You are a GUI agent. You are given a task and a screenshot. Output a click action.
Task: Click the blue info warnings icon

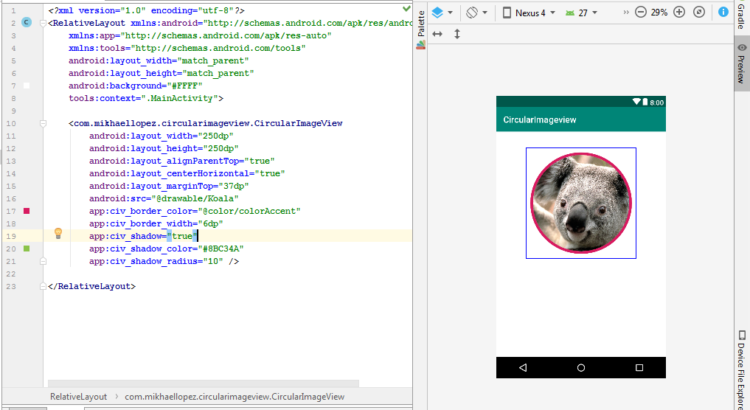(723, 13)
